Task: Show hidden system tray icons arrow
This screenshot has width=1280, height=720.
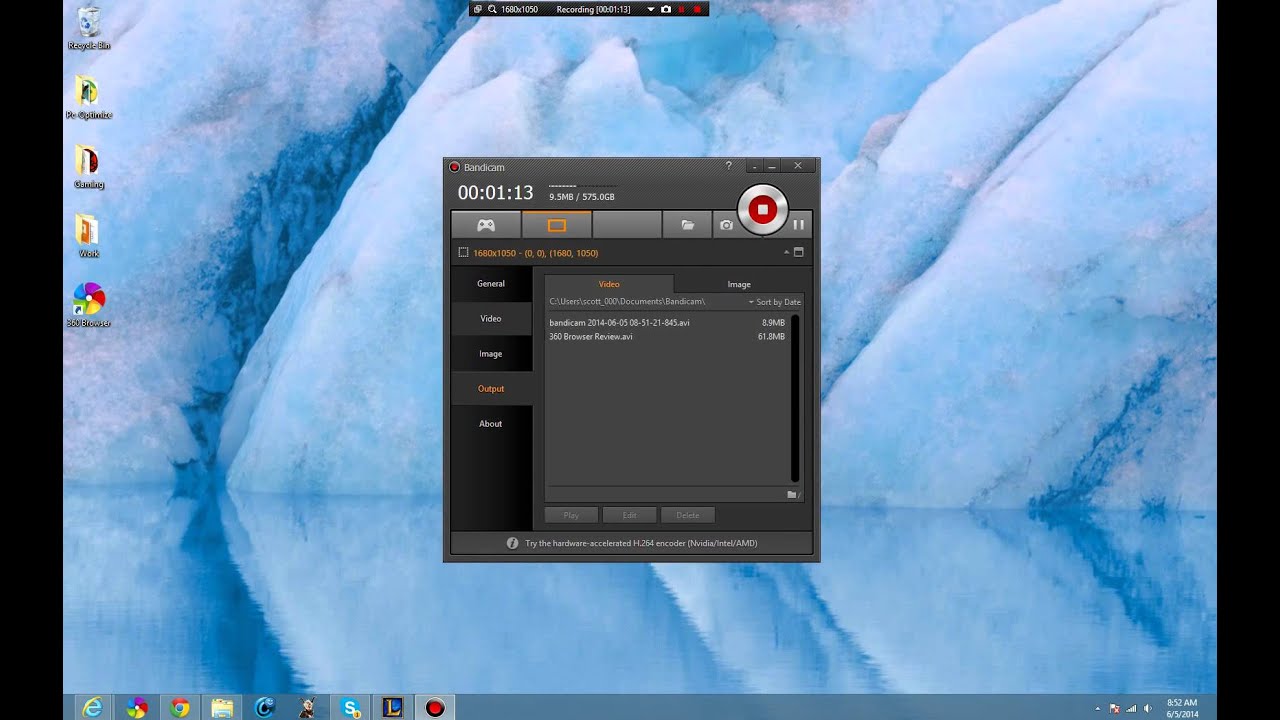Action: pyautogui.click(x=1098, y=708)
